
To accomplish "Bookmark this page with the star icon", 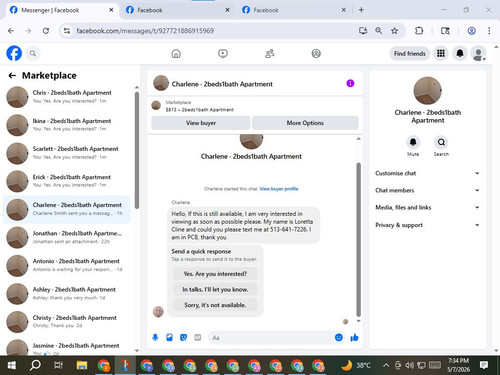I will [x=394, y=31].
